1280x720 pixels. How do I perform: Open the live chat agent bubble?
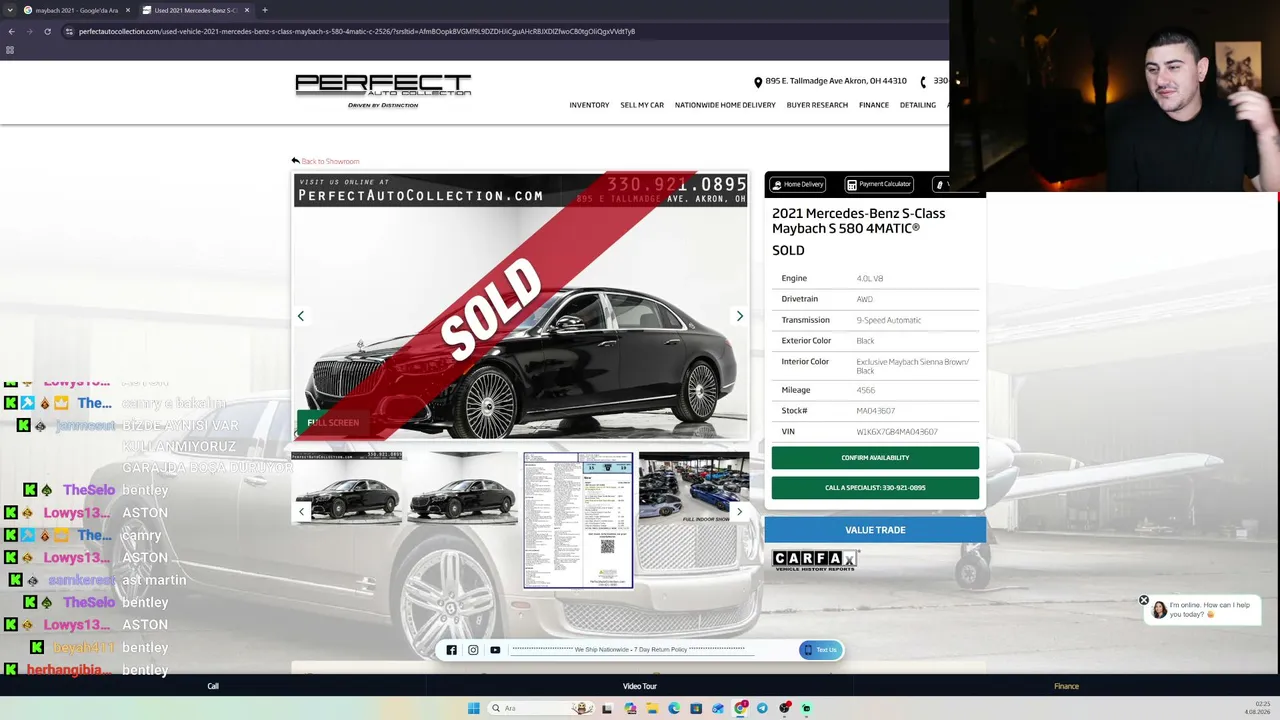pyautogui.click(x=1203, y=610)
